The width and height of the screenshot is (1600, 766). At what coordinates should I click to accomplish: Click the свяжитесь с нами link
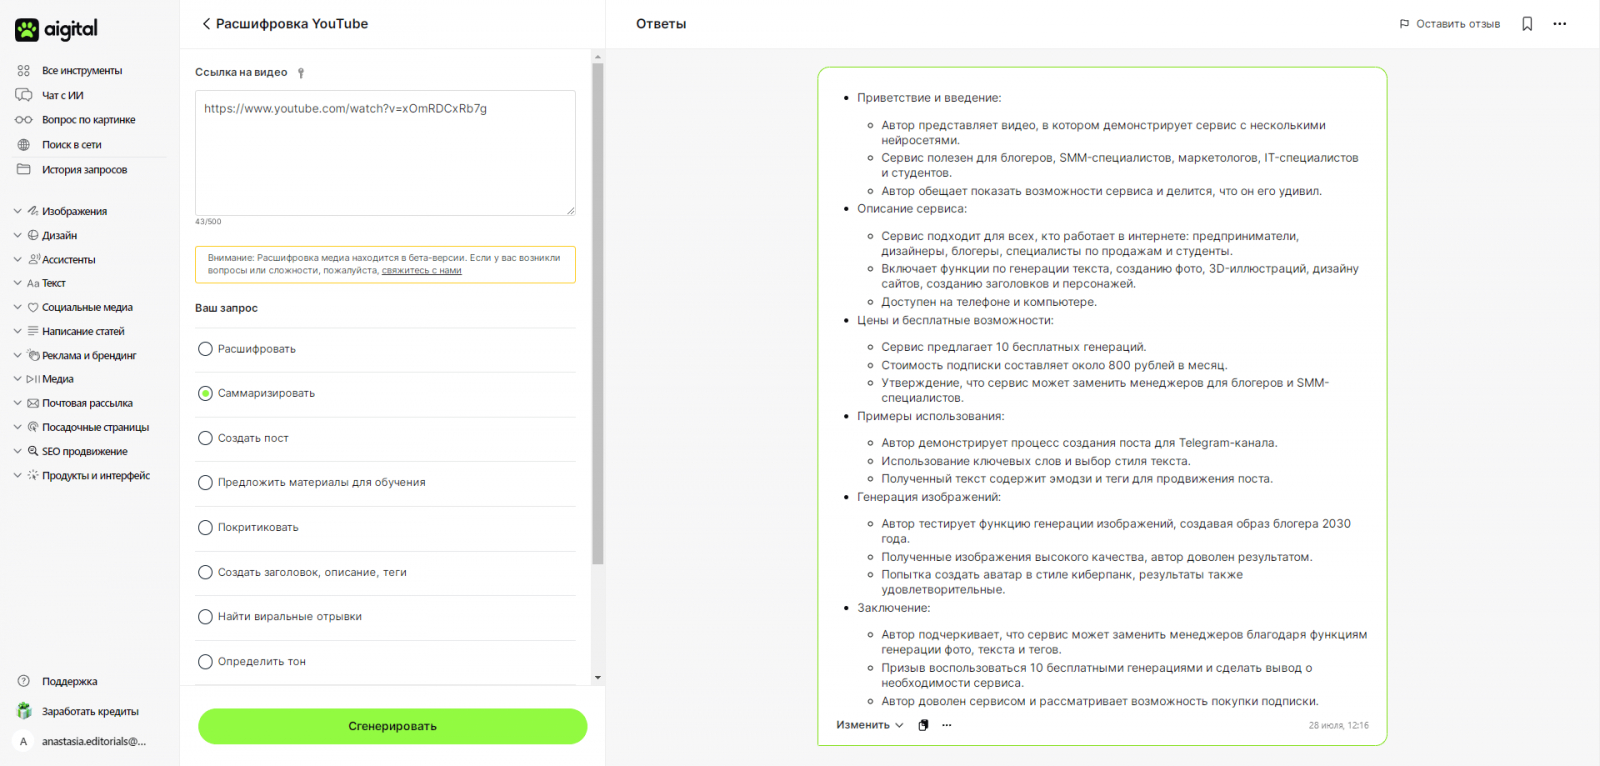421,271
